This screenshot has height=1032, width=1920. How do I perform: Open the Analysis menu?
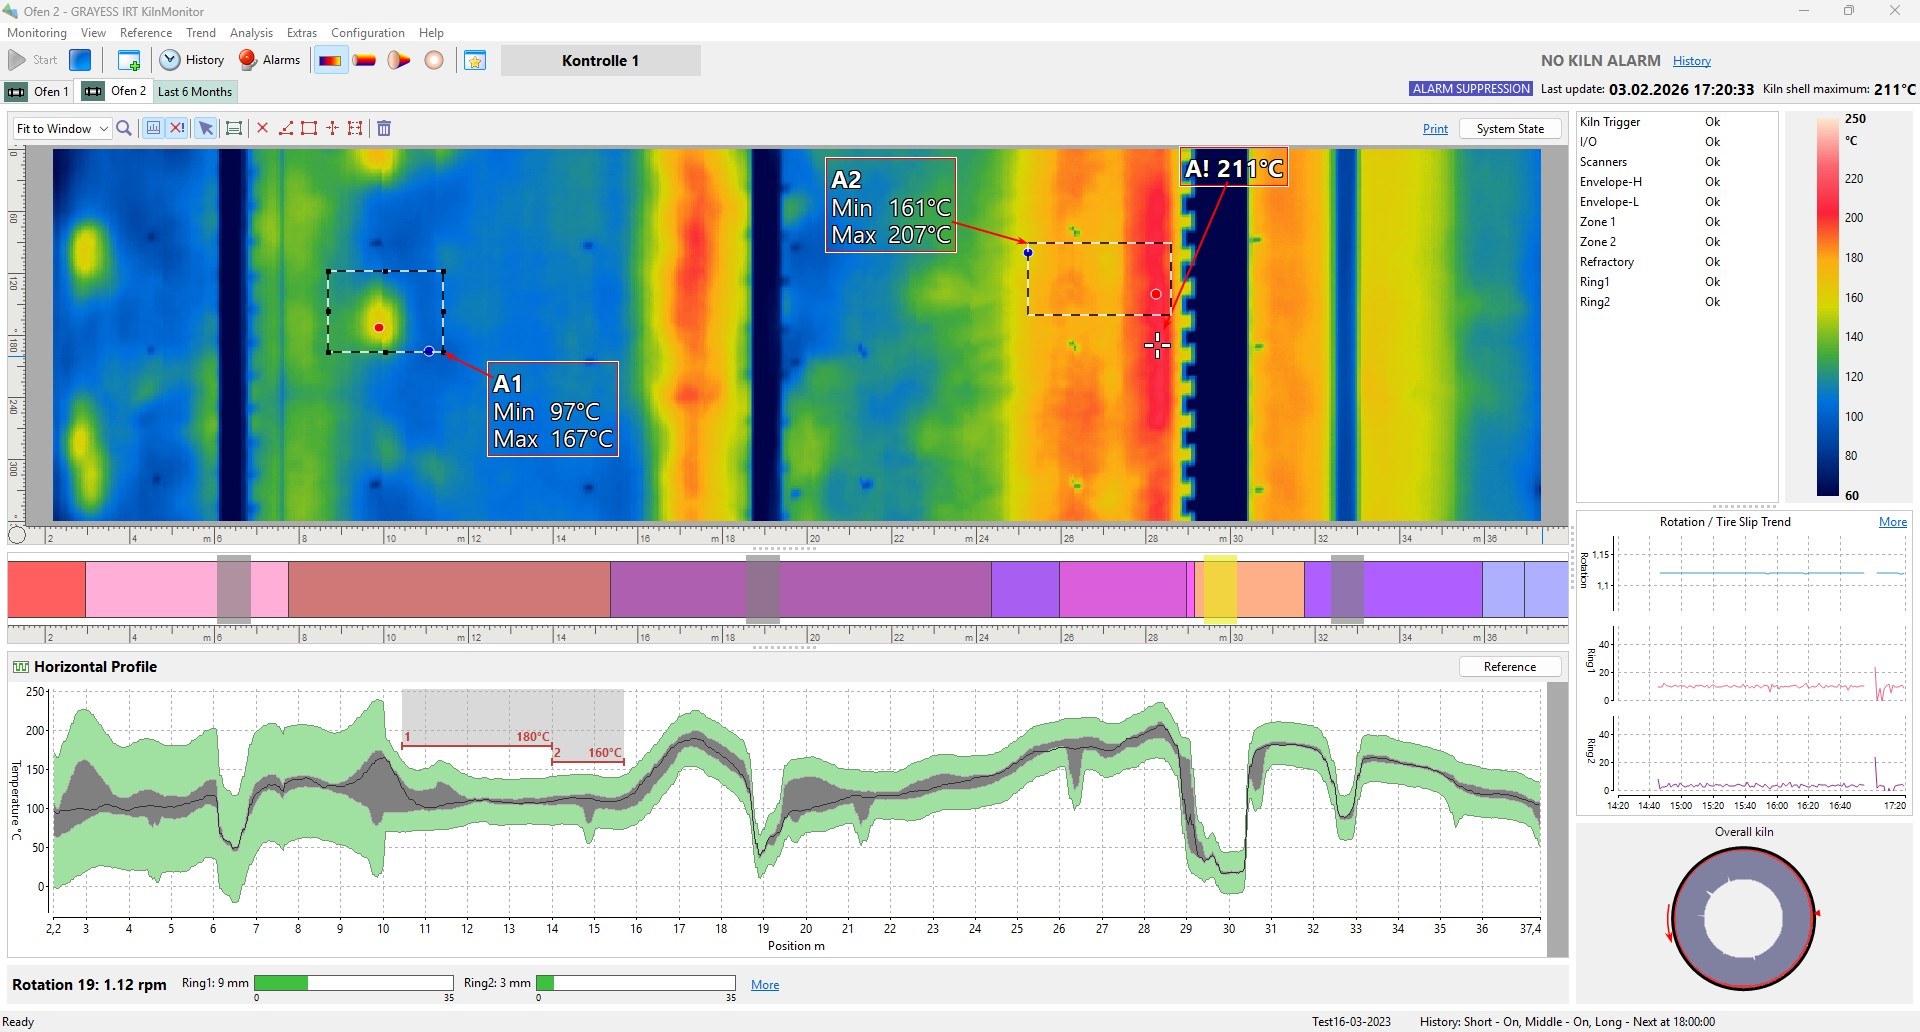click(251, 33)
